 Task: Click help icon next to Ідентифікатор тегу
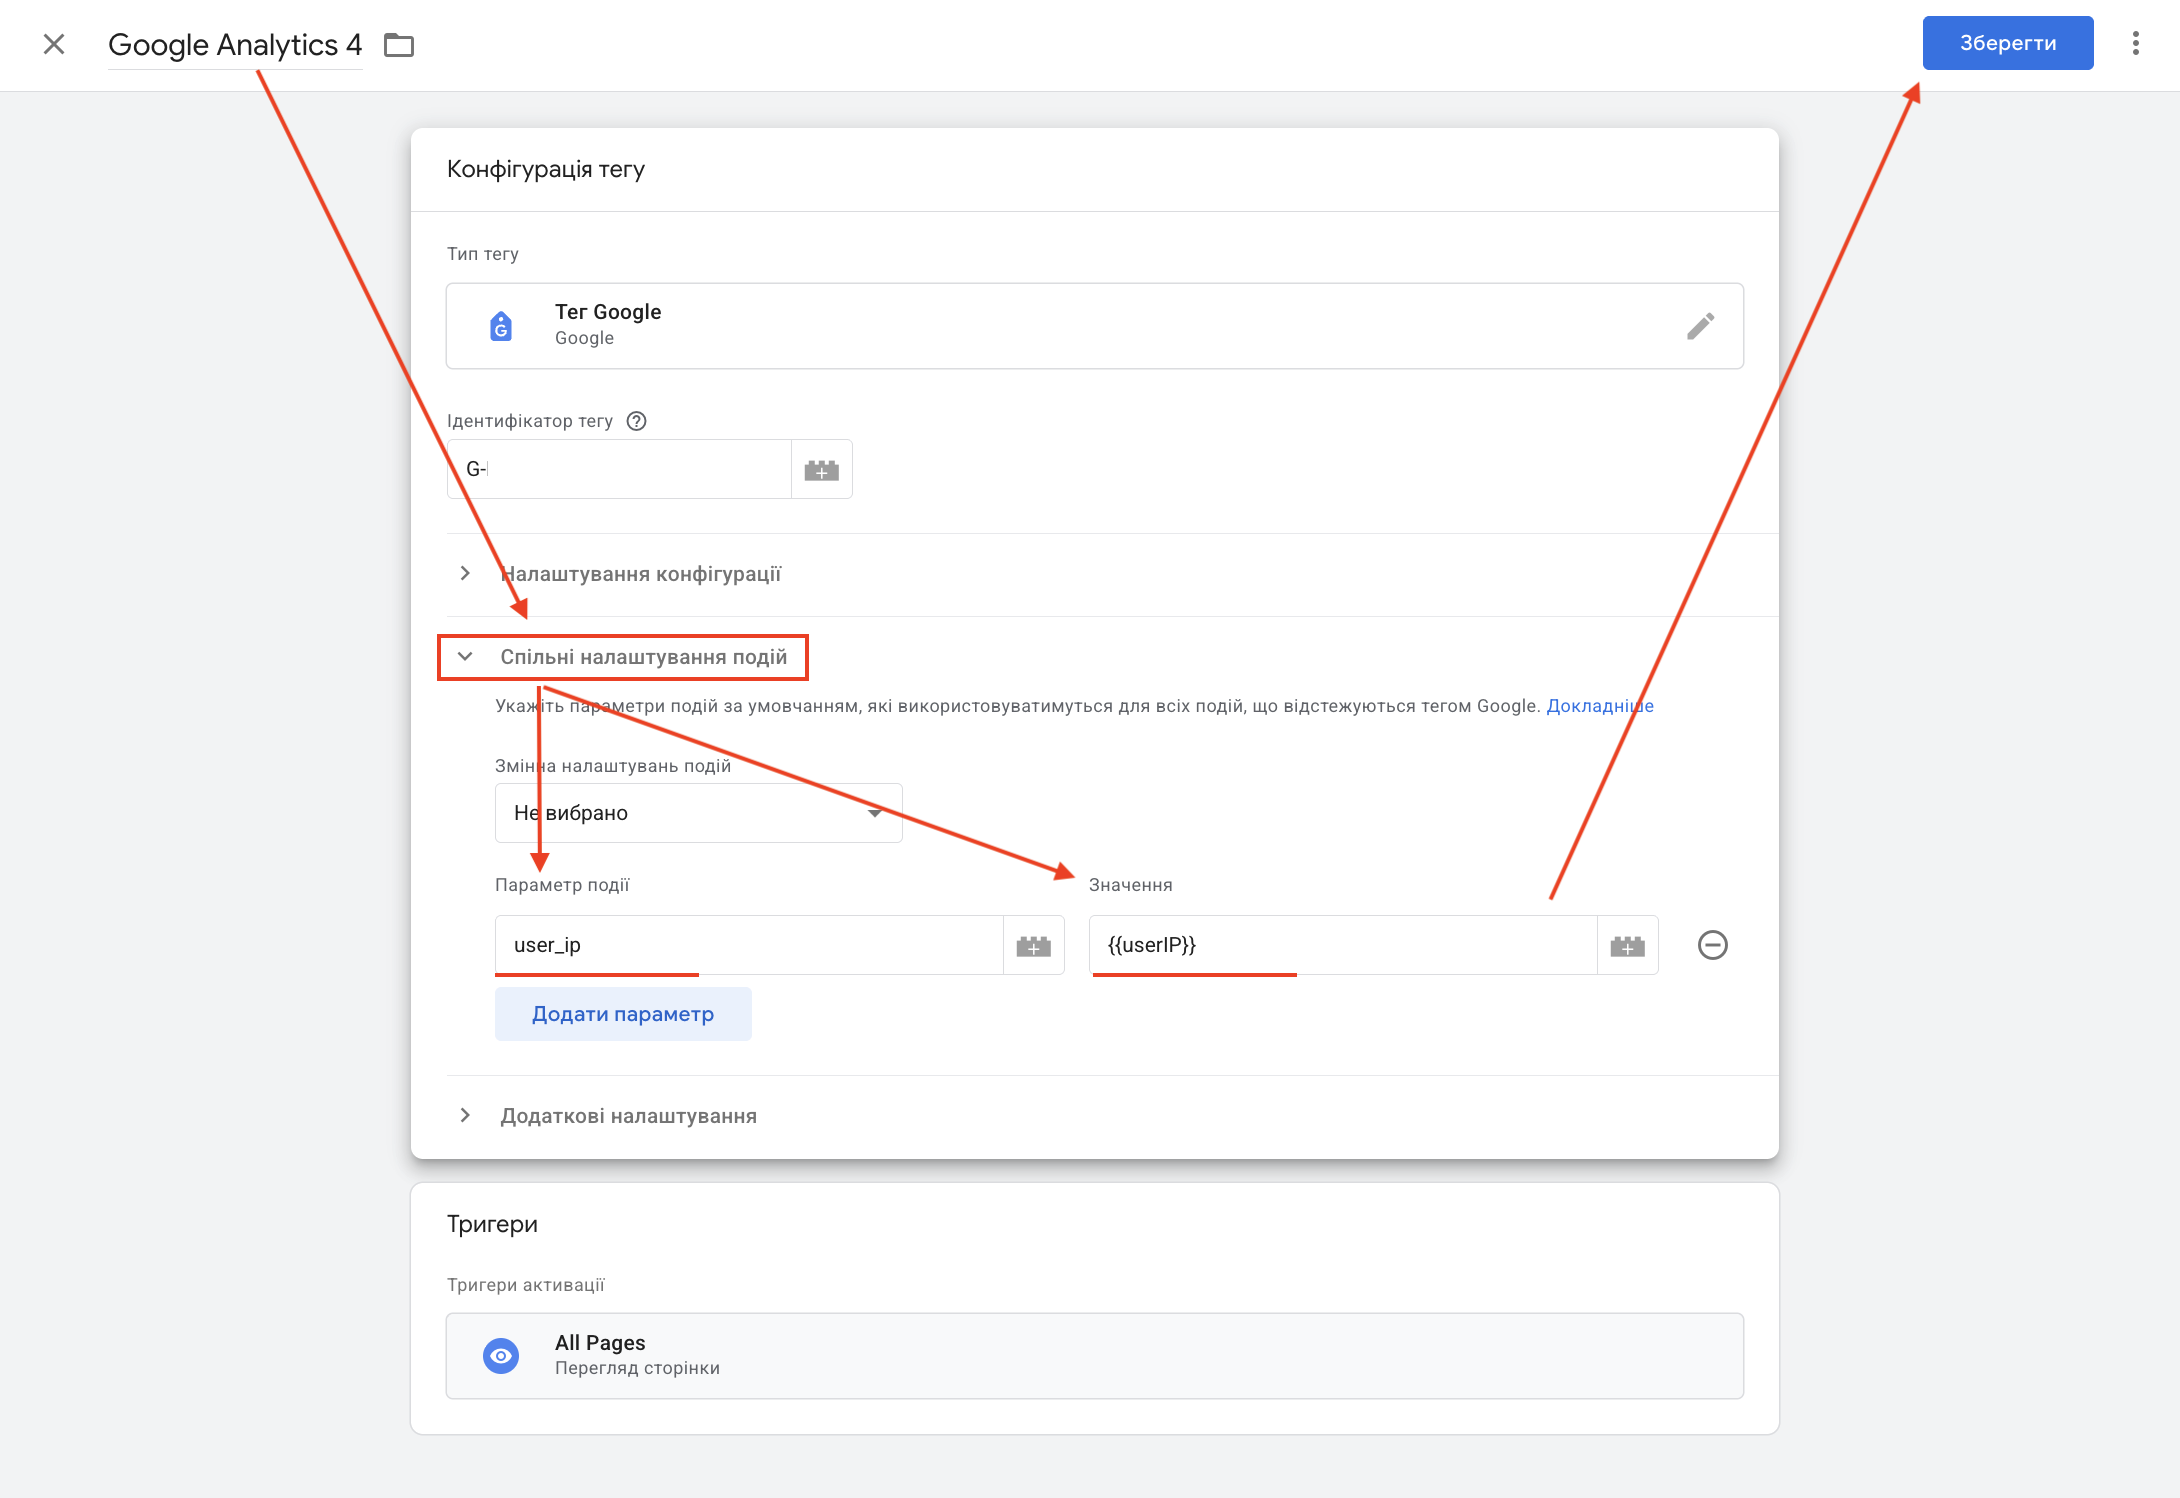click(636, 421)
